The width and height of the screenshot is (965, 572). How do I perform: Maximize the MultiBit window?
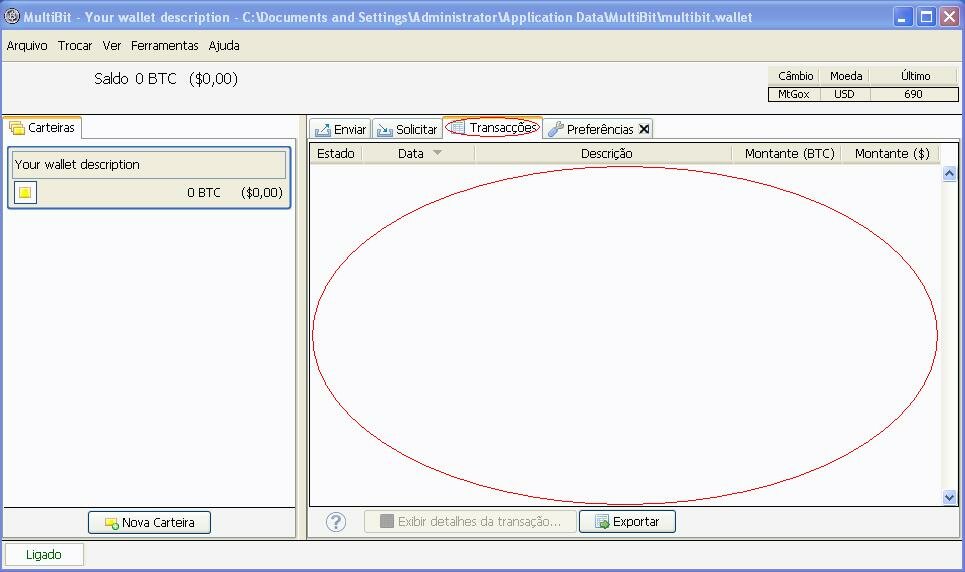[926, 17]
